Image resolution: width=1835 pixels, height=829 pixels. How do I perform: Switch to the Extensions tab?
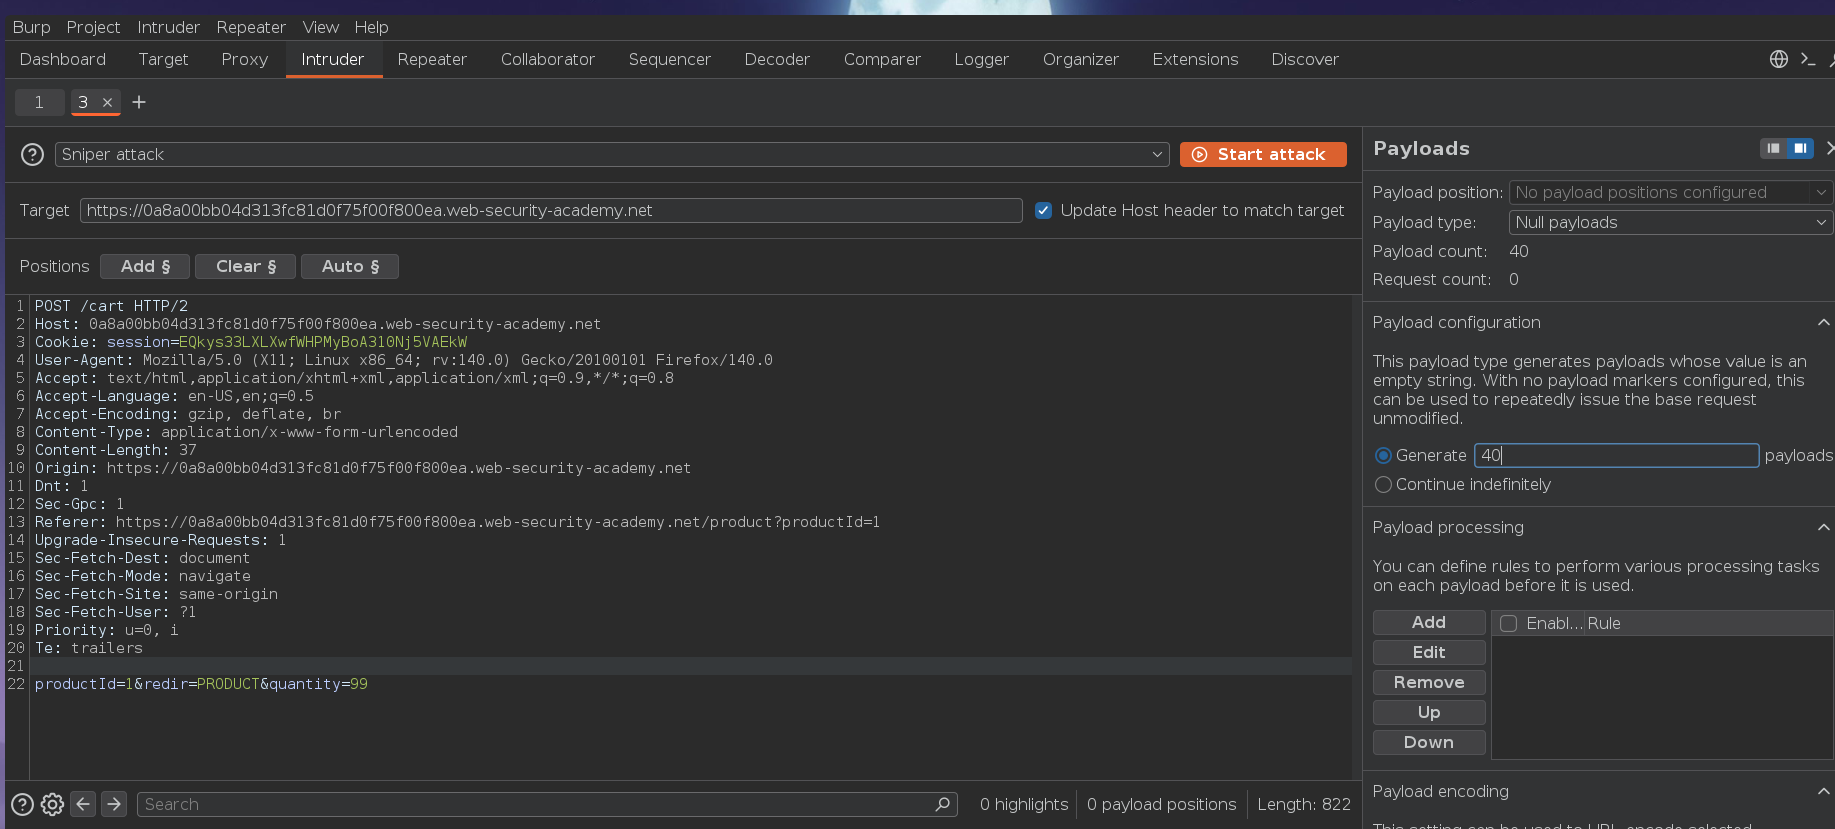(1195, 59)
